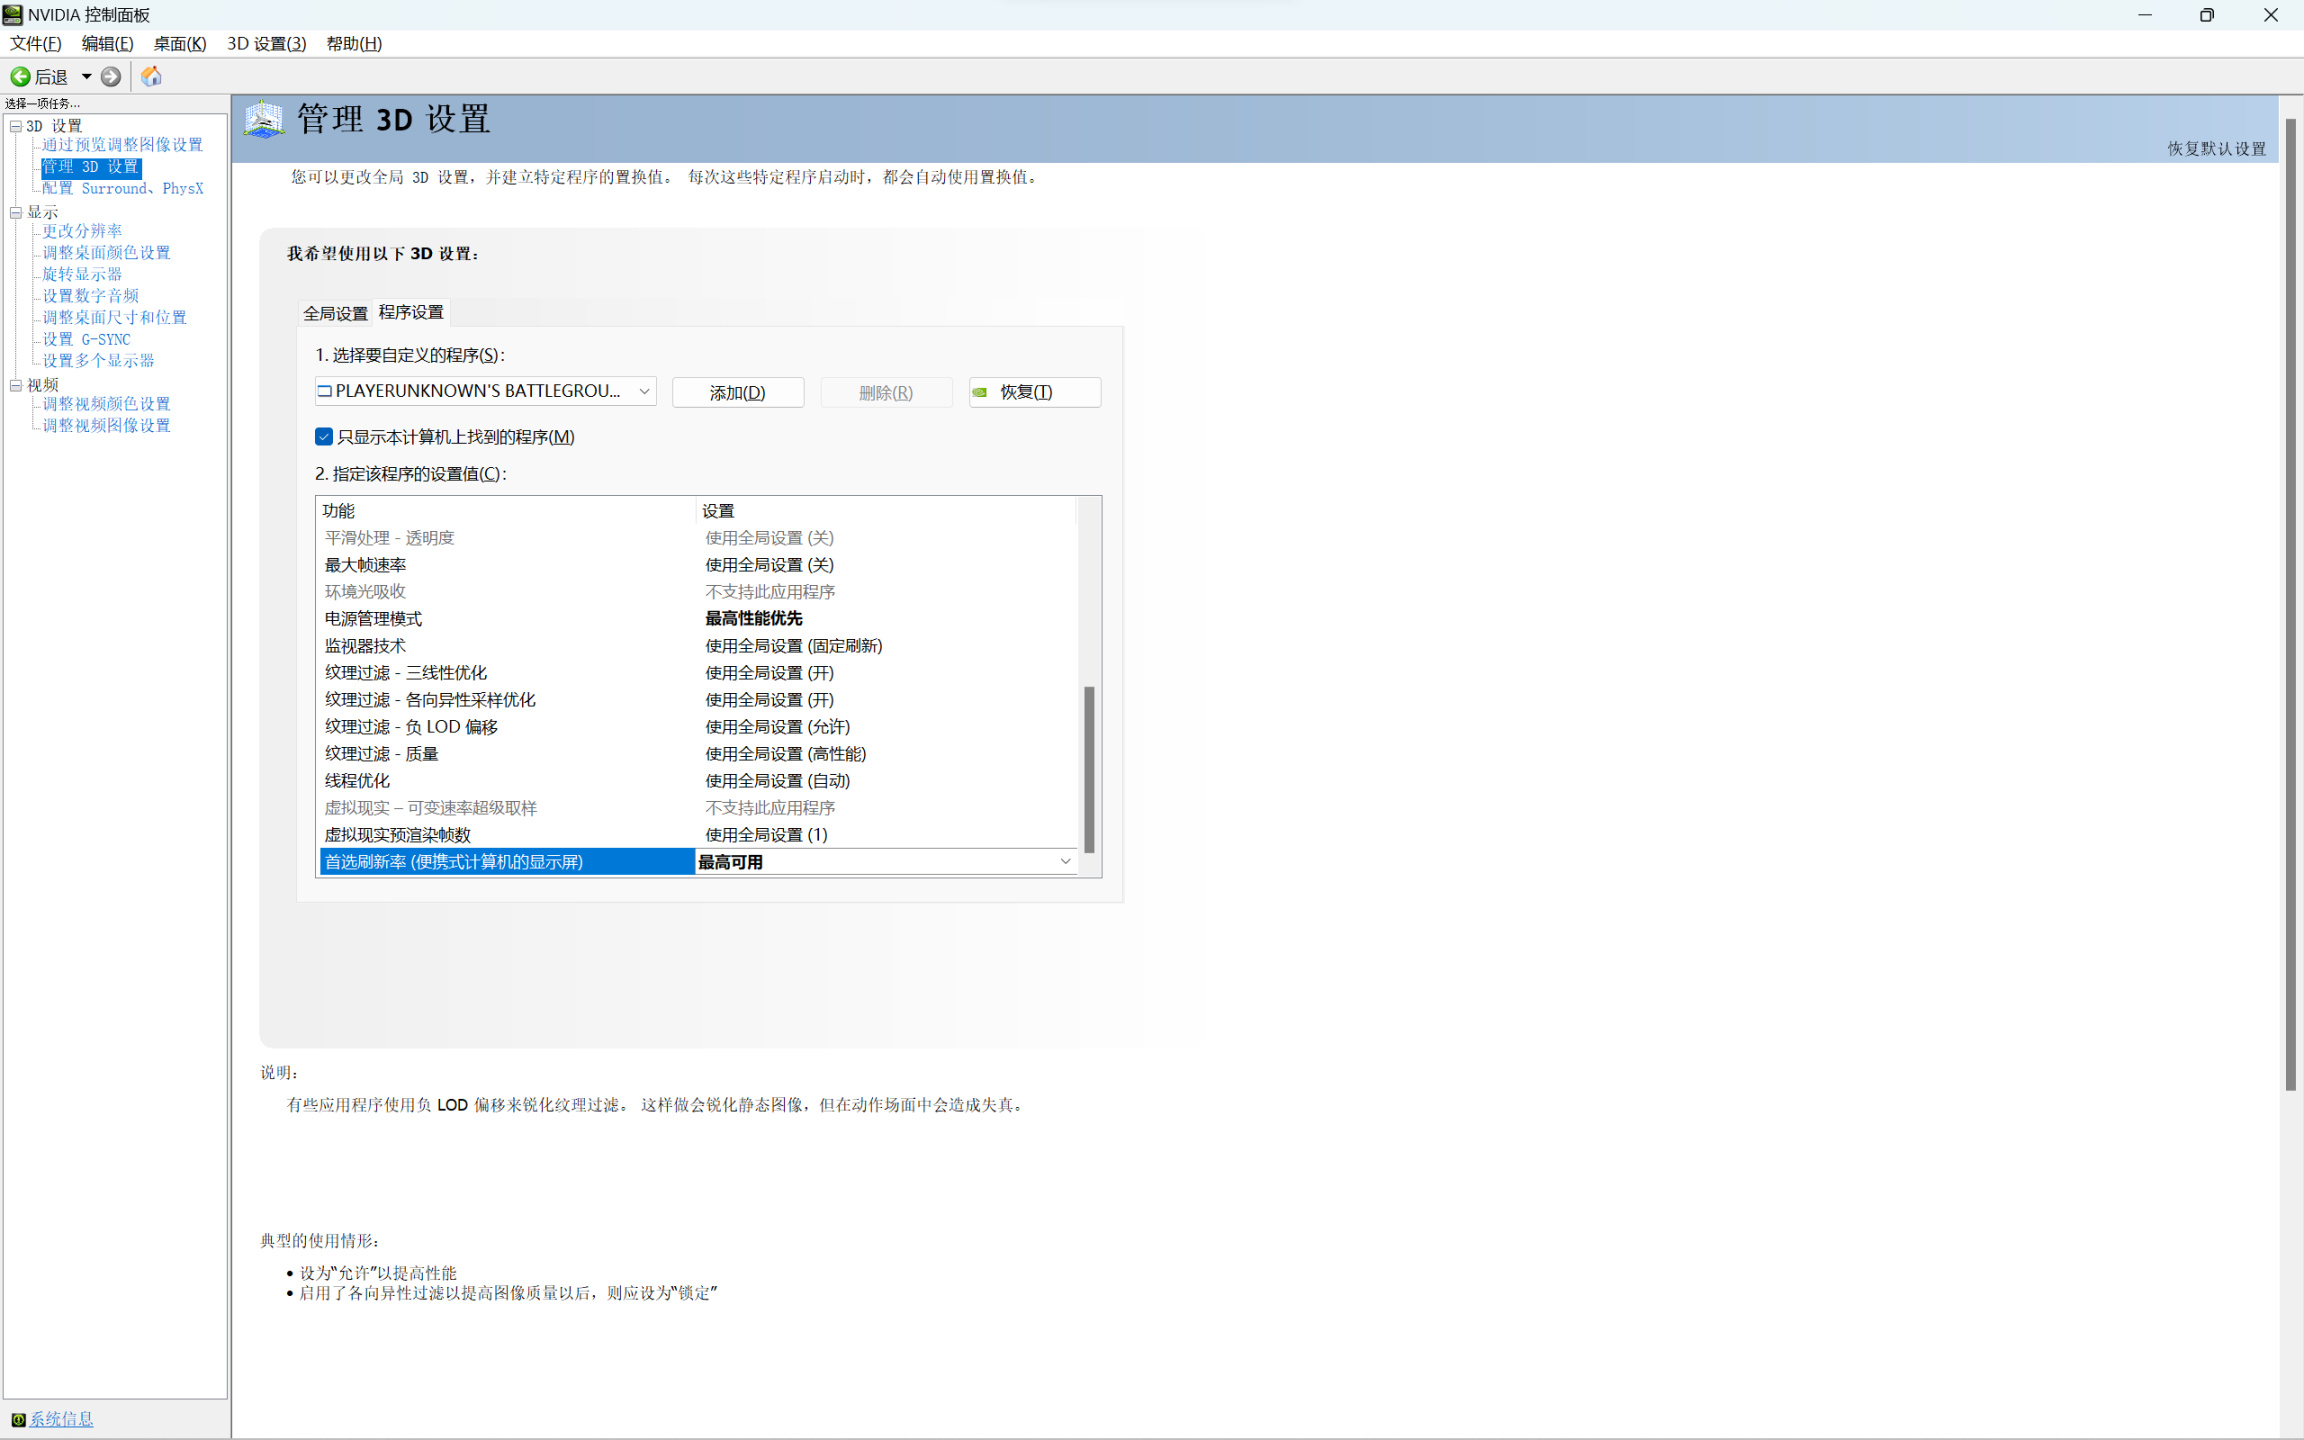This screenshot has height=1440, width=2304.
Task: Collapse the 视频 tree node
Action: coord(16,385)
